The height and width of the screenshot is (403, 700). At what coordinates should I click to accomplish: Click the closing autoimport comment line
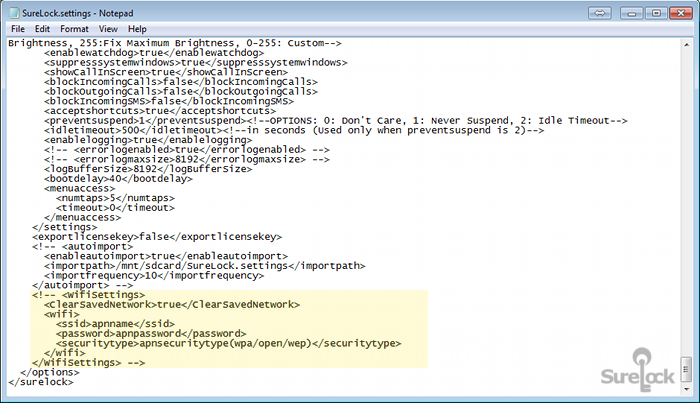[x=83, y=285]
